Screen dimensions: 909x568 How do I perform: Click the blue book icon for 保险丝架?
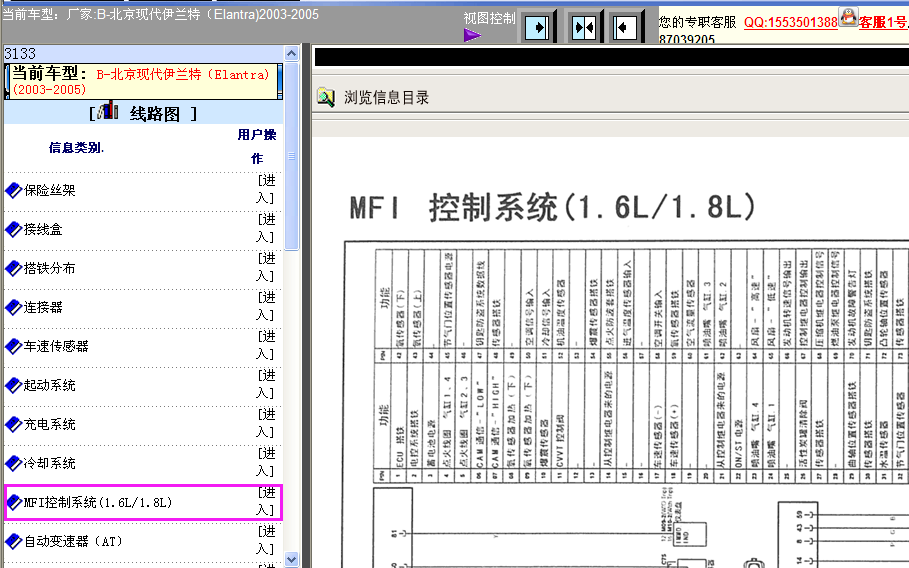pos(13,190)
